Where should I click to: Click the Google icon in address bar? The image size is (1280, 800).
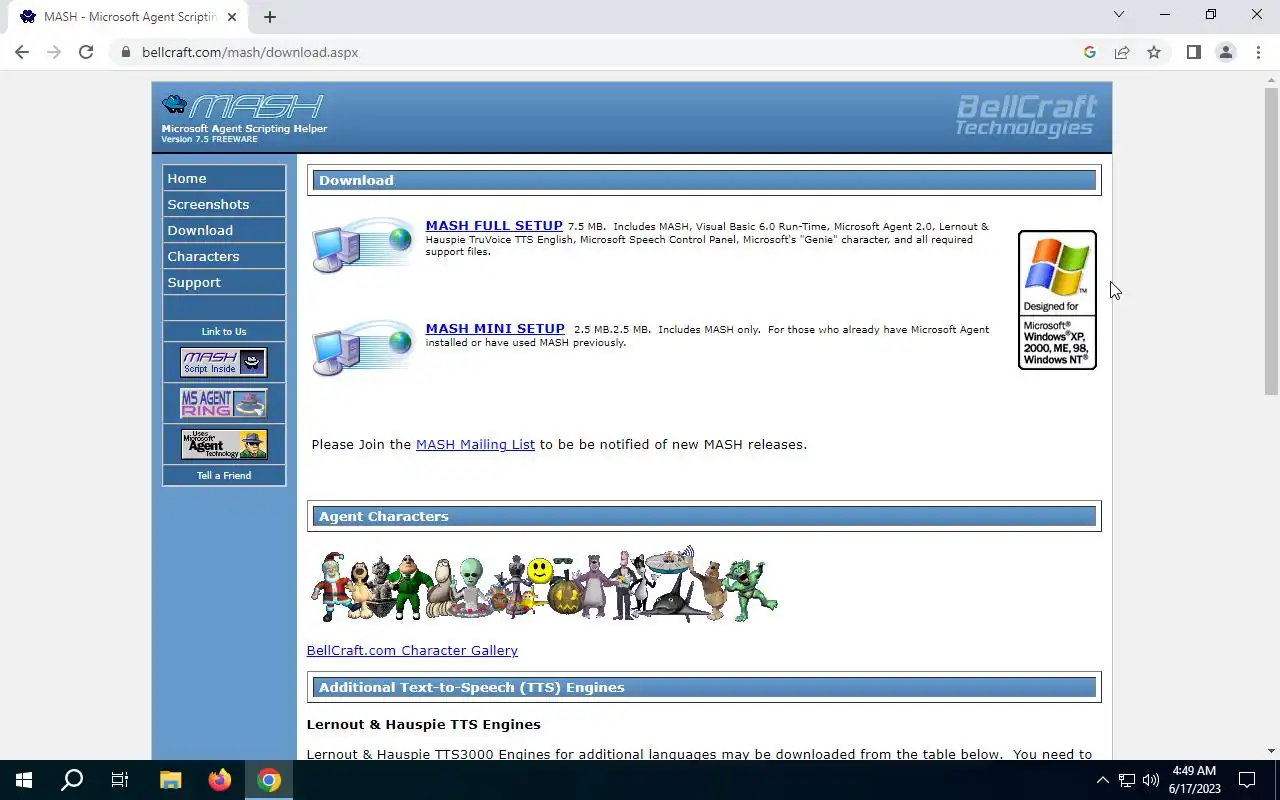tap(1090, 52)
